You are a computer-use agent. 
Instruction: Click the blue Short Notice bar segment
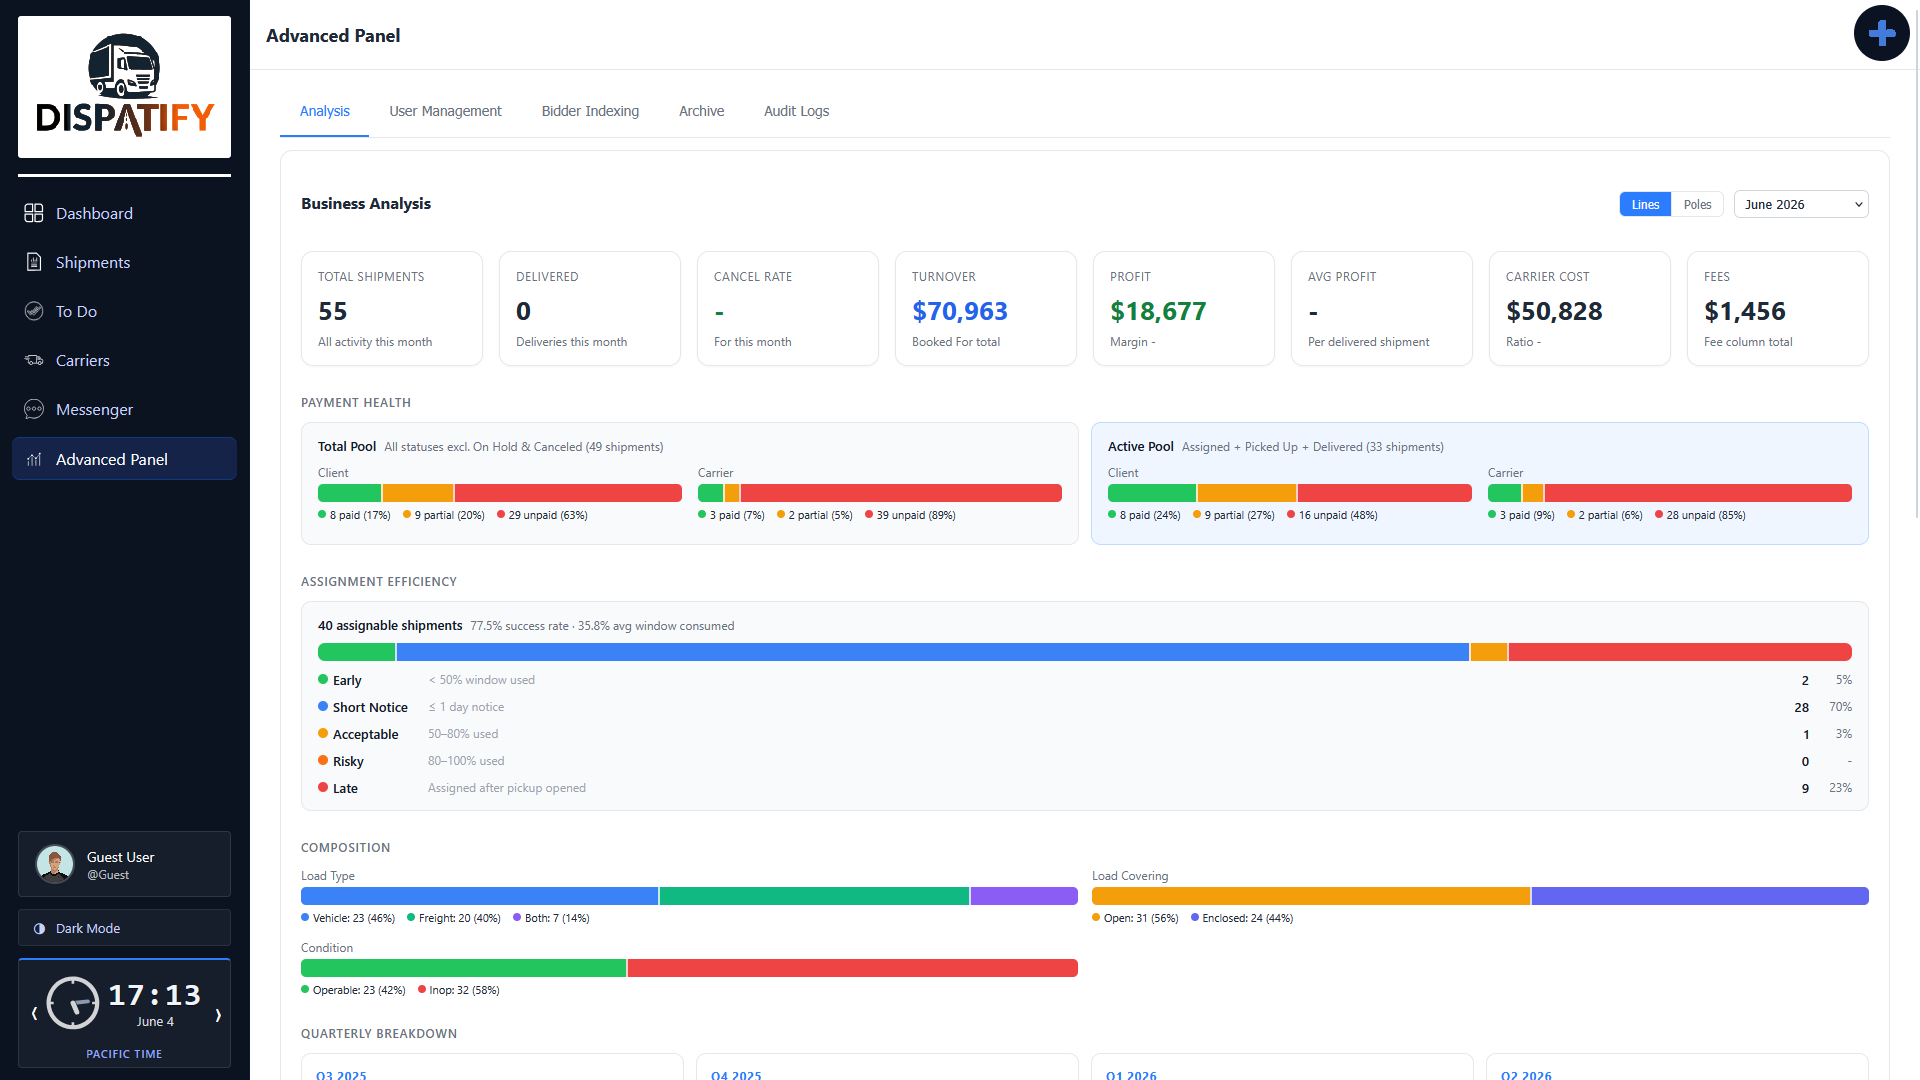932,652
